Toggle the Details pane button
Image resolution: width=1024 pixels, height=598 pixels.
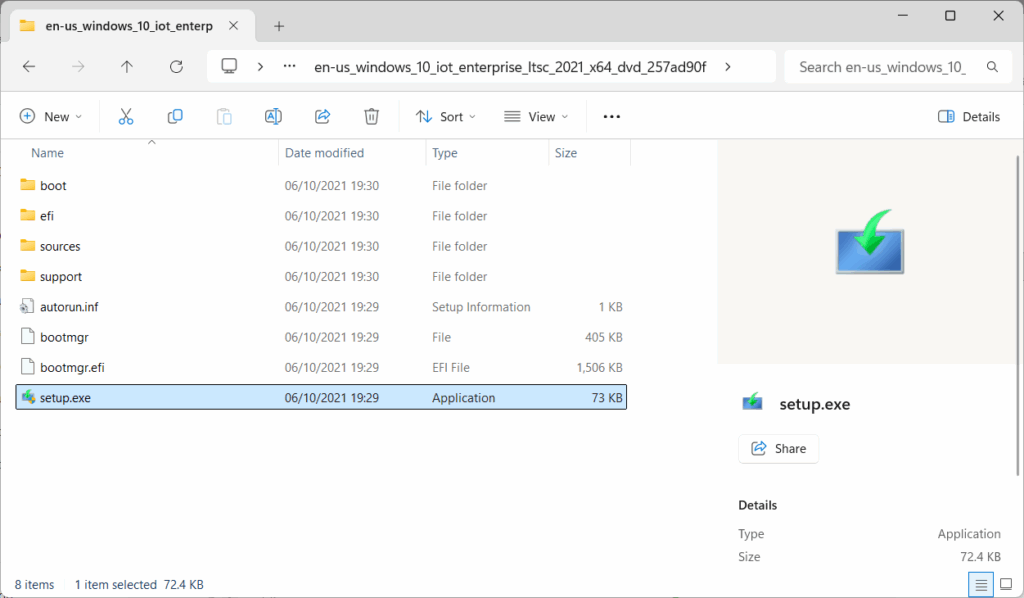click(969, 117)
